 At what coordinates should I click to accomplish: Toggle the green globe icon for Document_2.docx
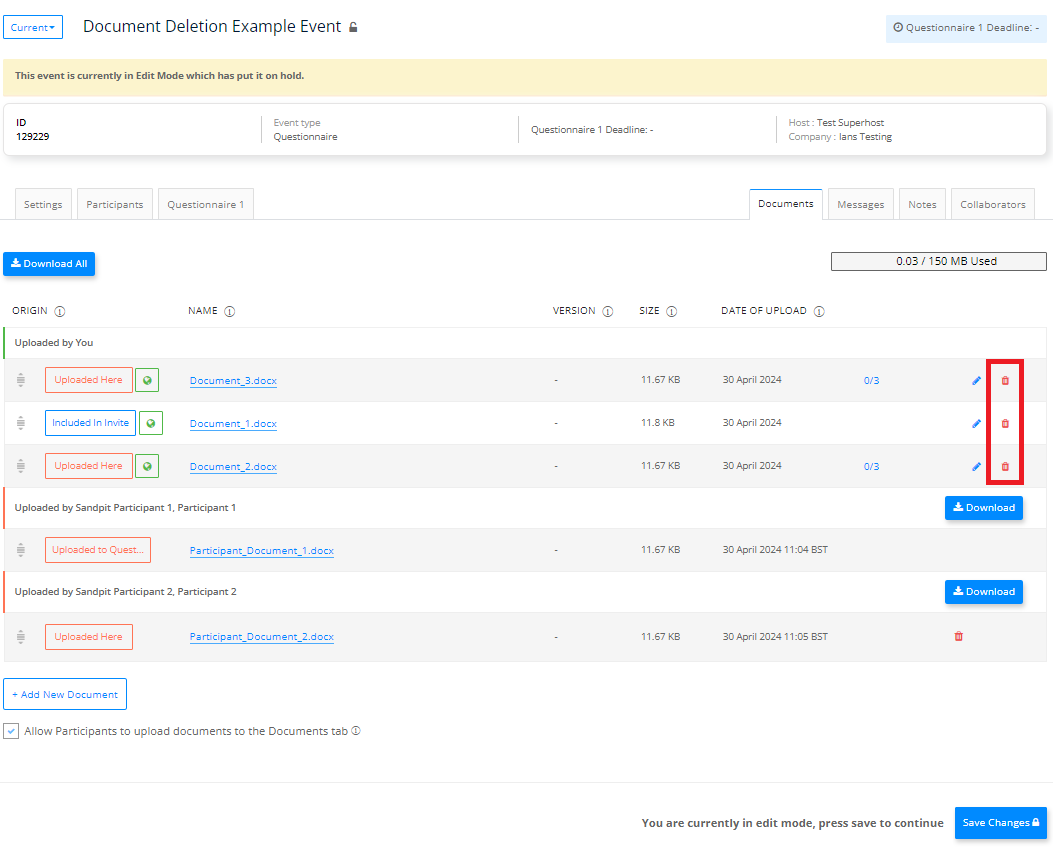pyautogui.click(x=147, y=466)
